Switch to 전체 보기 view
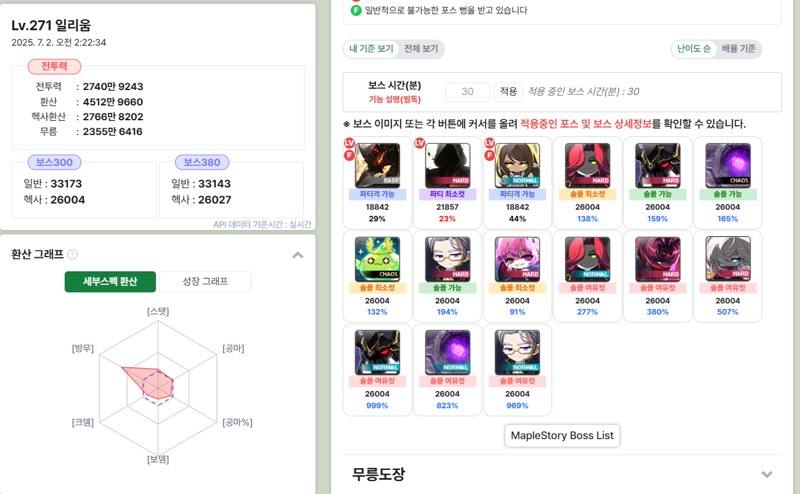The image size is (800, 494). [421, 49]
